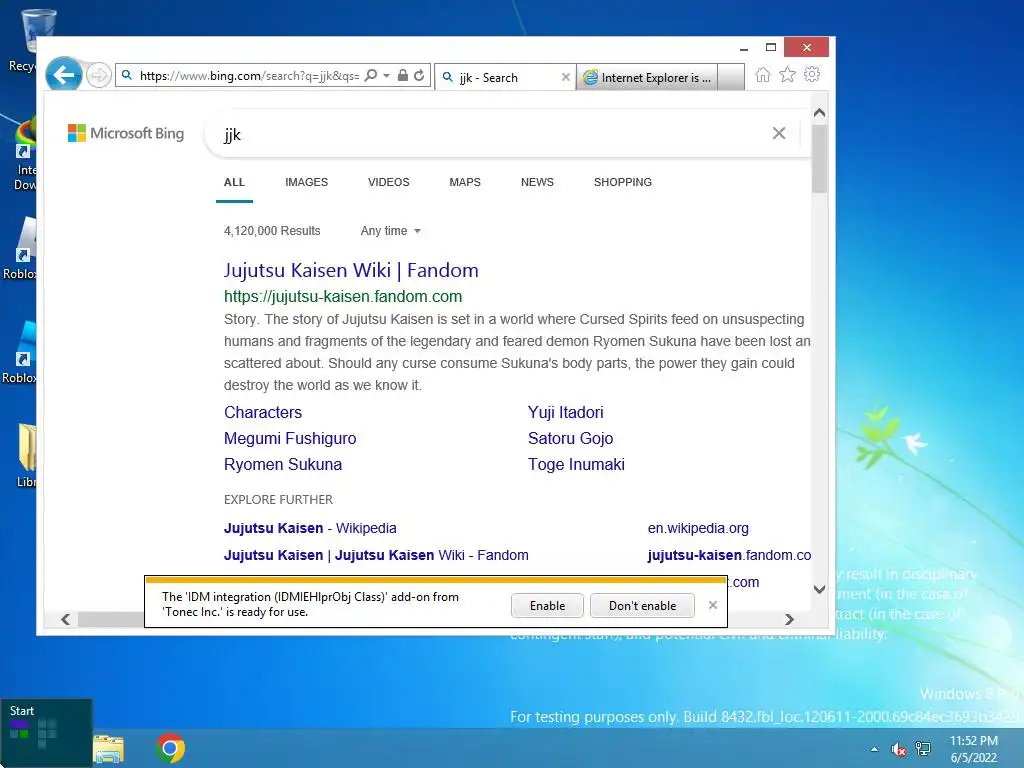This screenshot has height=768, width=1024.
Task: Close the 'jjk - Search' tab
Action: [x=566, y=77]
